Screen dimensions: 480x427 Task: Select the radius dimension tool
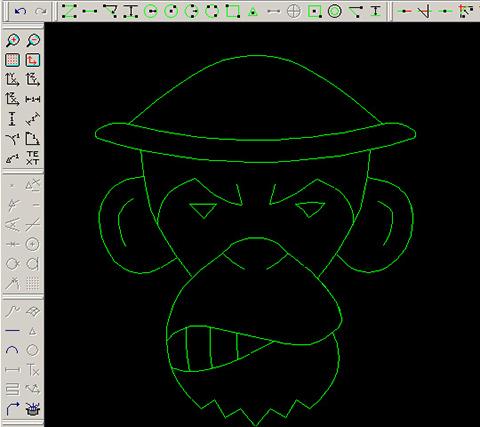pyautogui.click(x=13, y=139)
